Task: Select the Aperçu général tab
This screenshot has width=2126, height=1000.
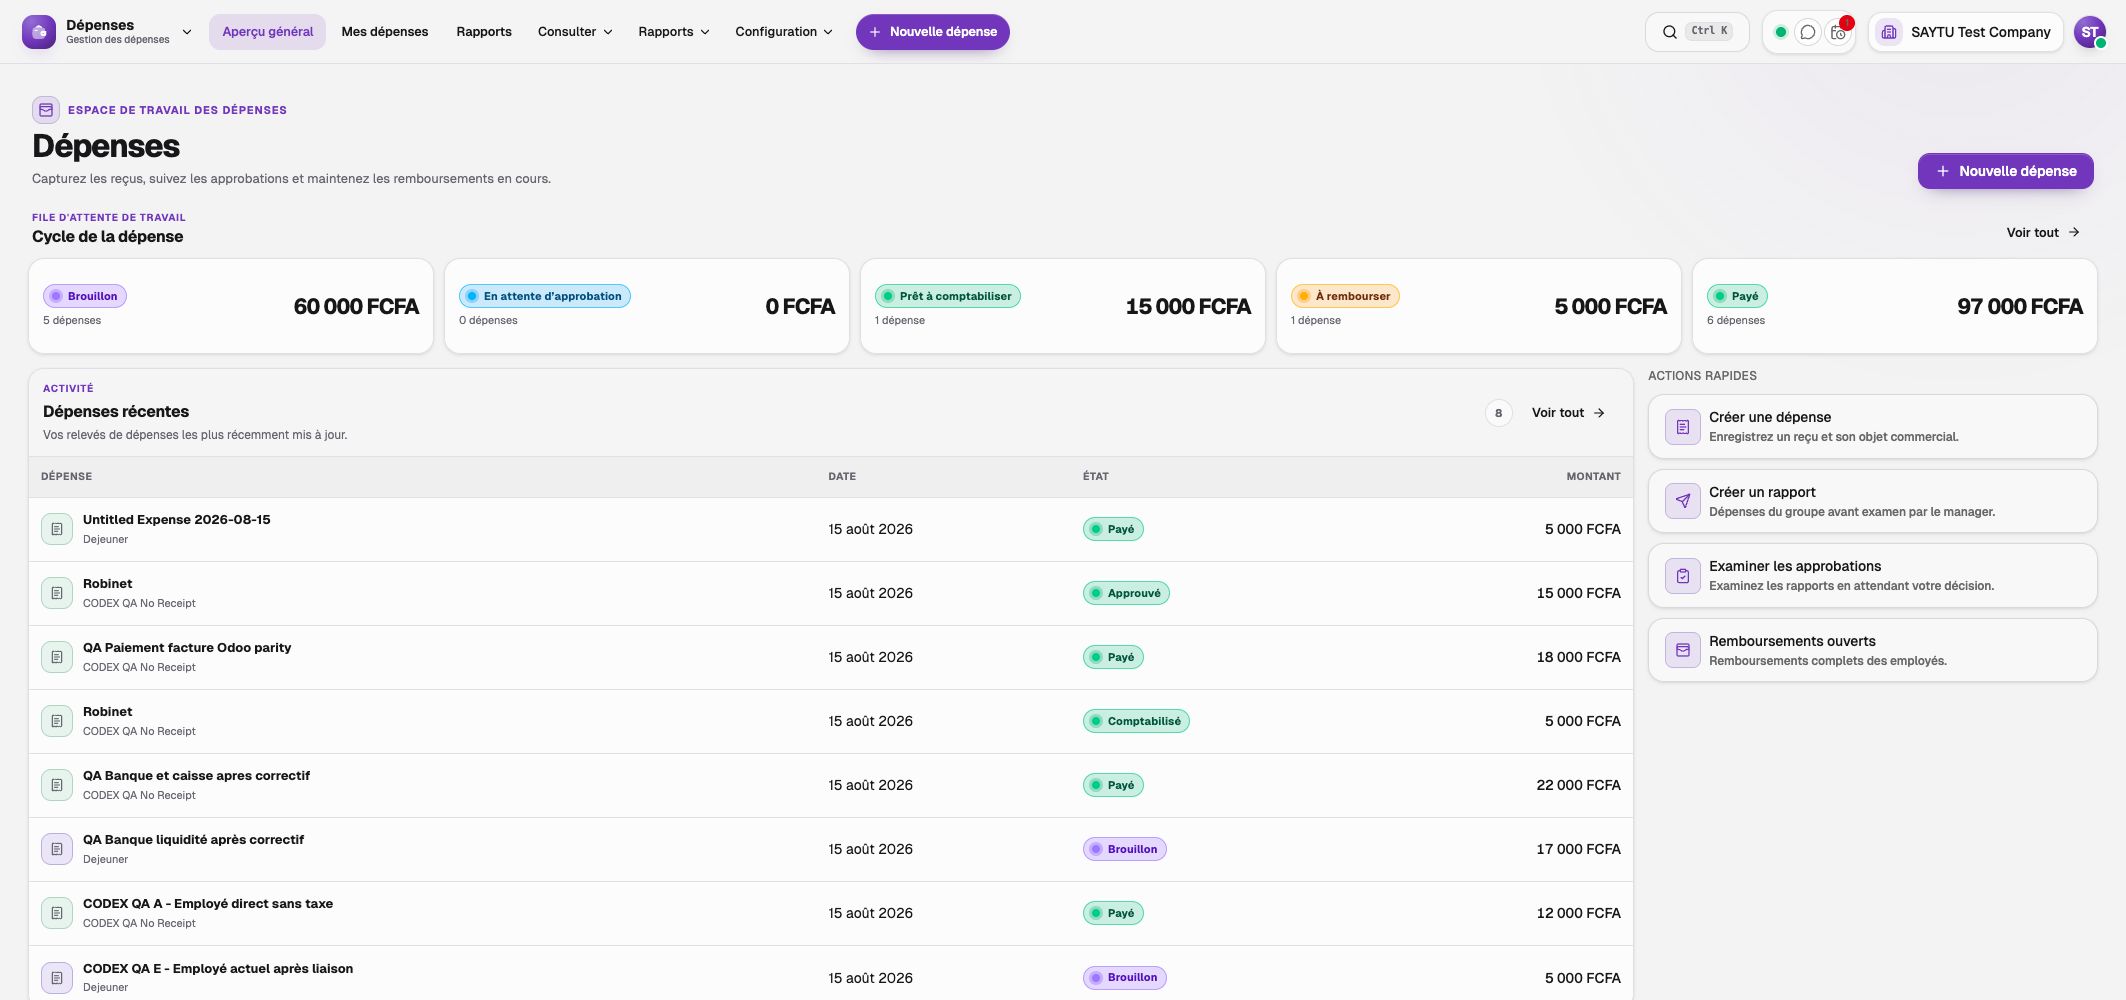Action: click(268, 32)
